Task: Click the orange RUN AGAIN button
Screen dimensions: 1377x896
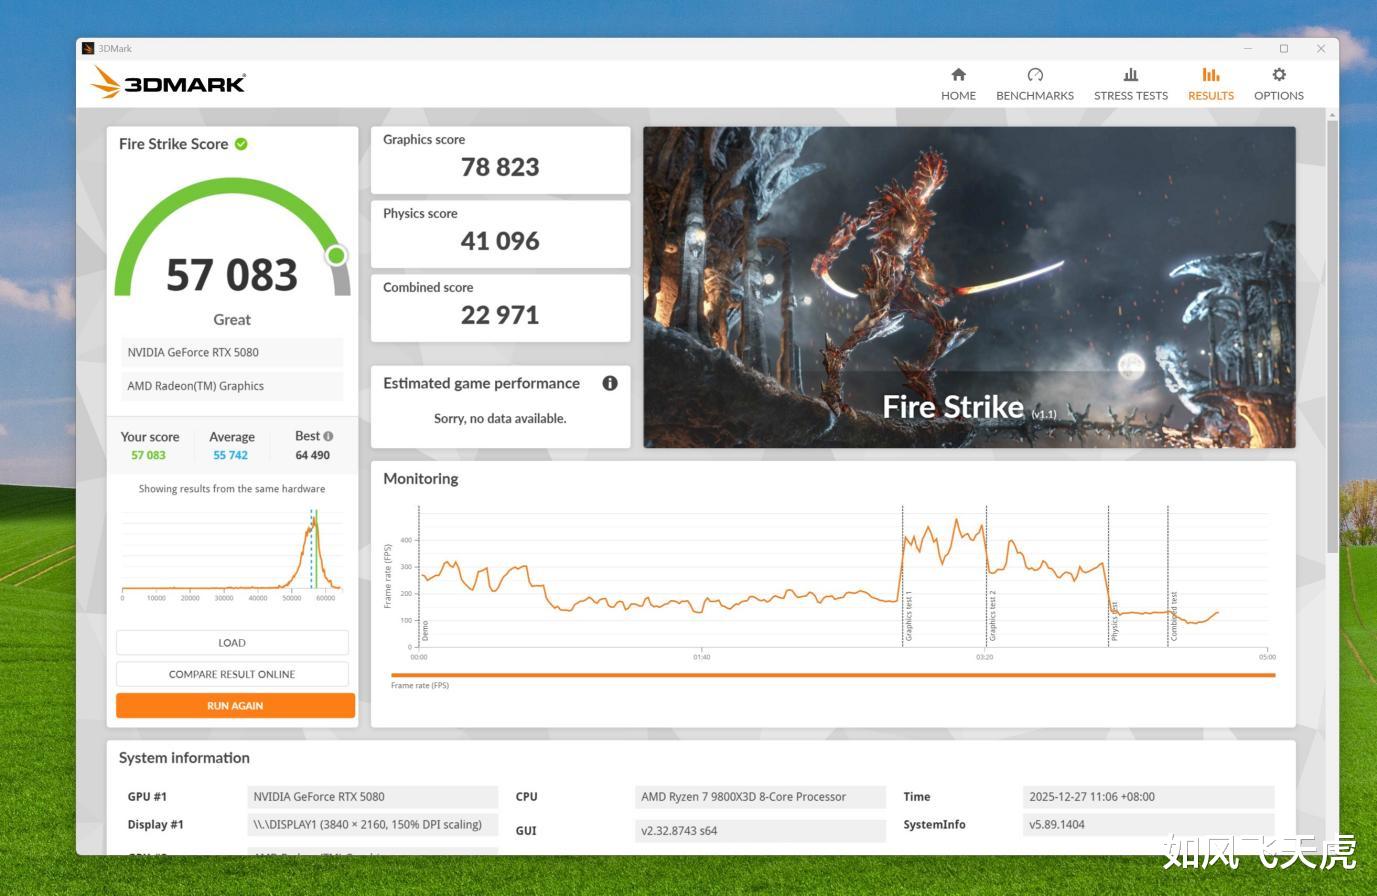Action: 235,706
